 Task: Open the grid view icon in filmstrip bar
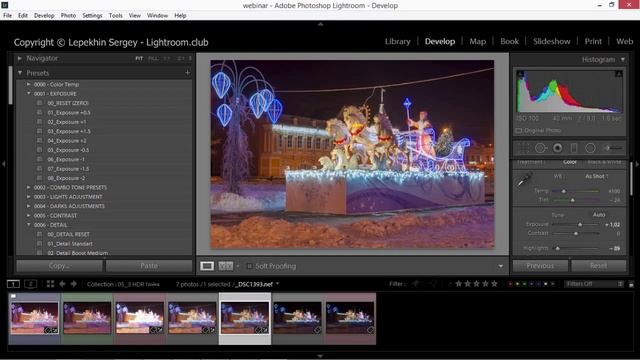(x=50, y=284)
